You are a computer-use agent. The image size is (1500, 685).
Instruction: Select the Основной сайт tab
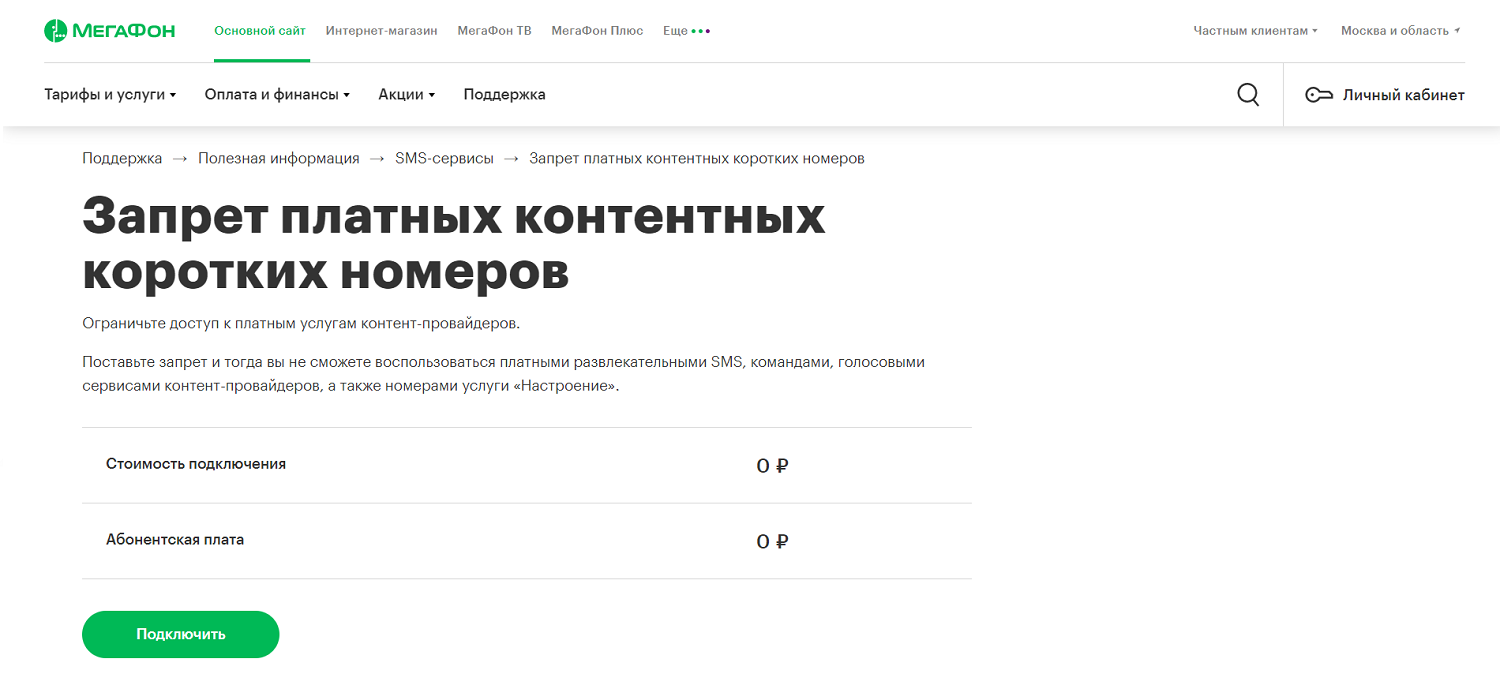pos(260,31)
